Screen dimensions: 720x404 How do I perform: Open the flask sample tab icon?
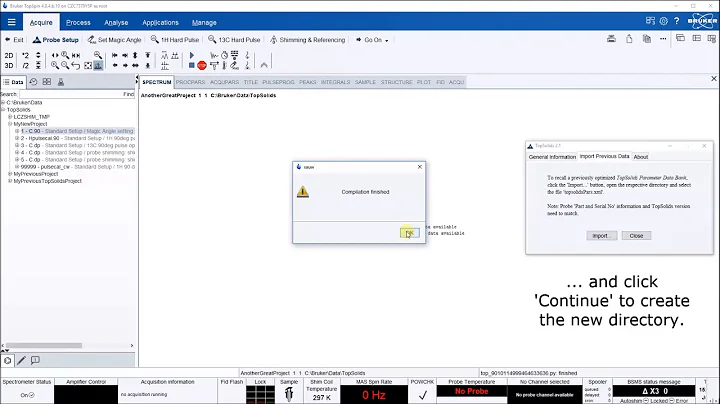61,82
